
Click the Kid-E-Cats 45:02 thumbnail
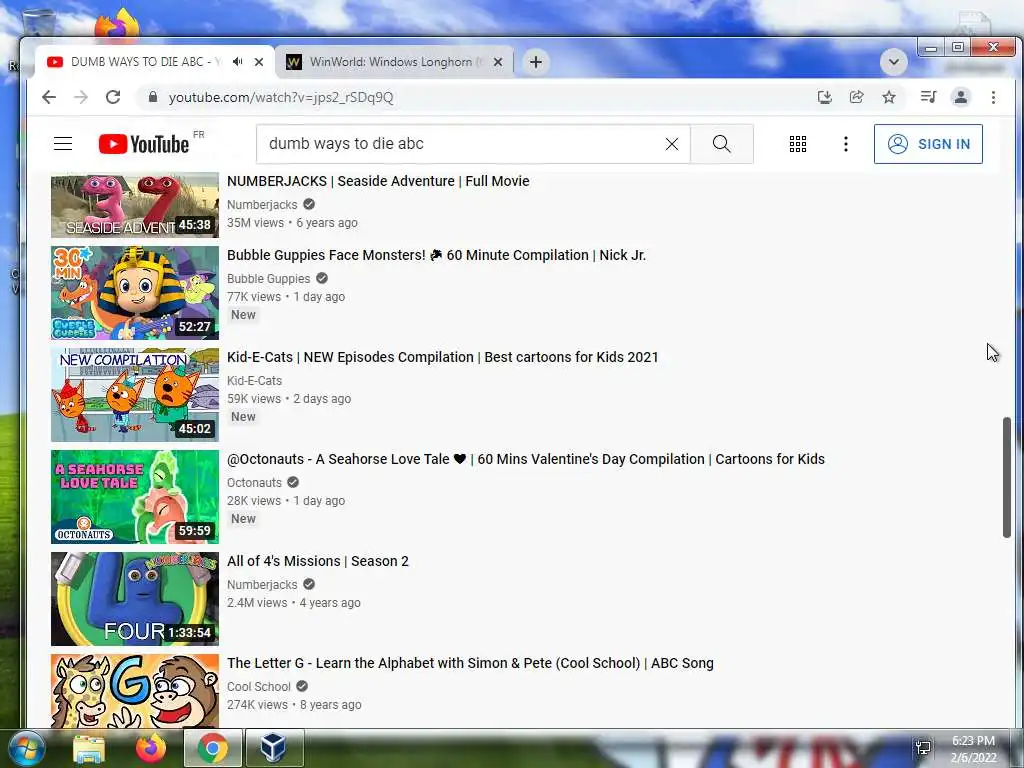pos(135,394)
